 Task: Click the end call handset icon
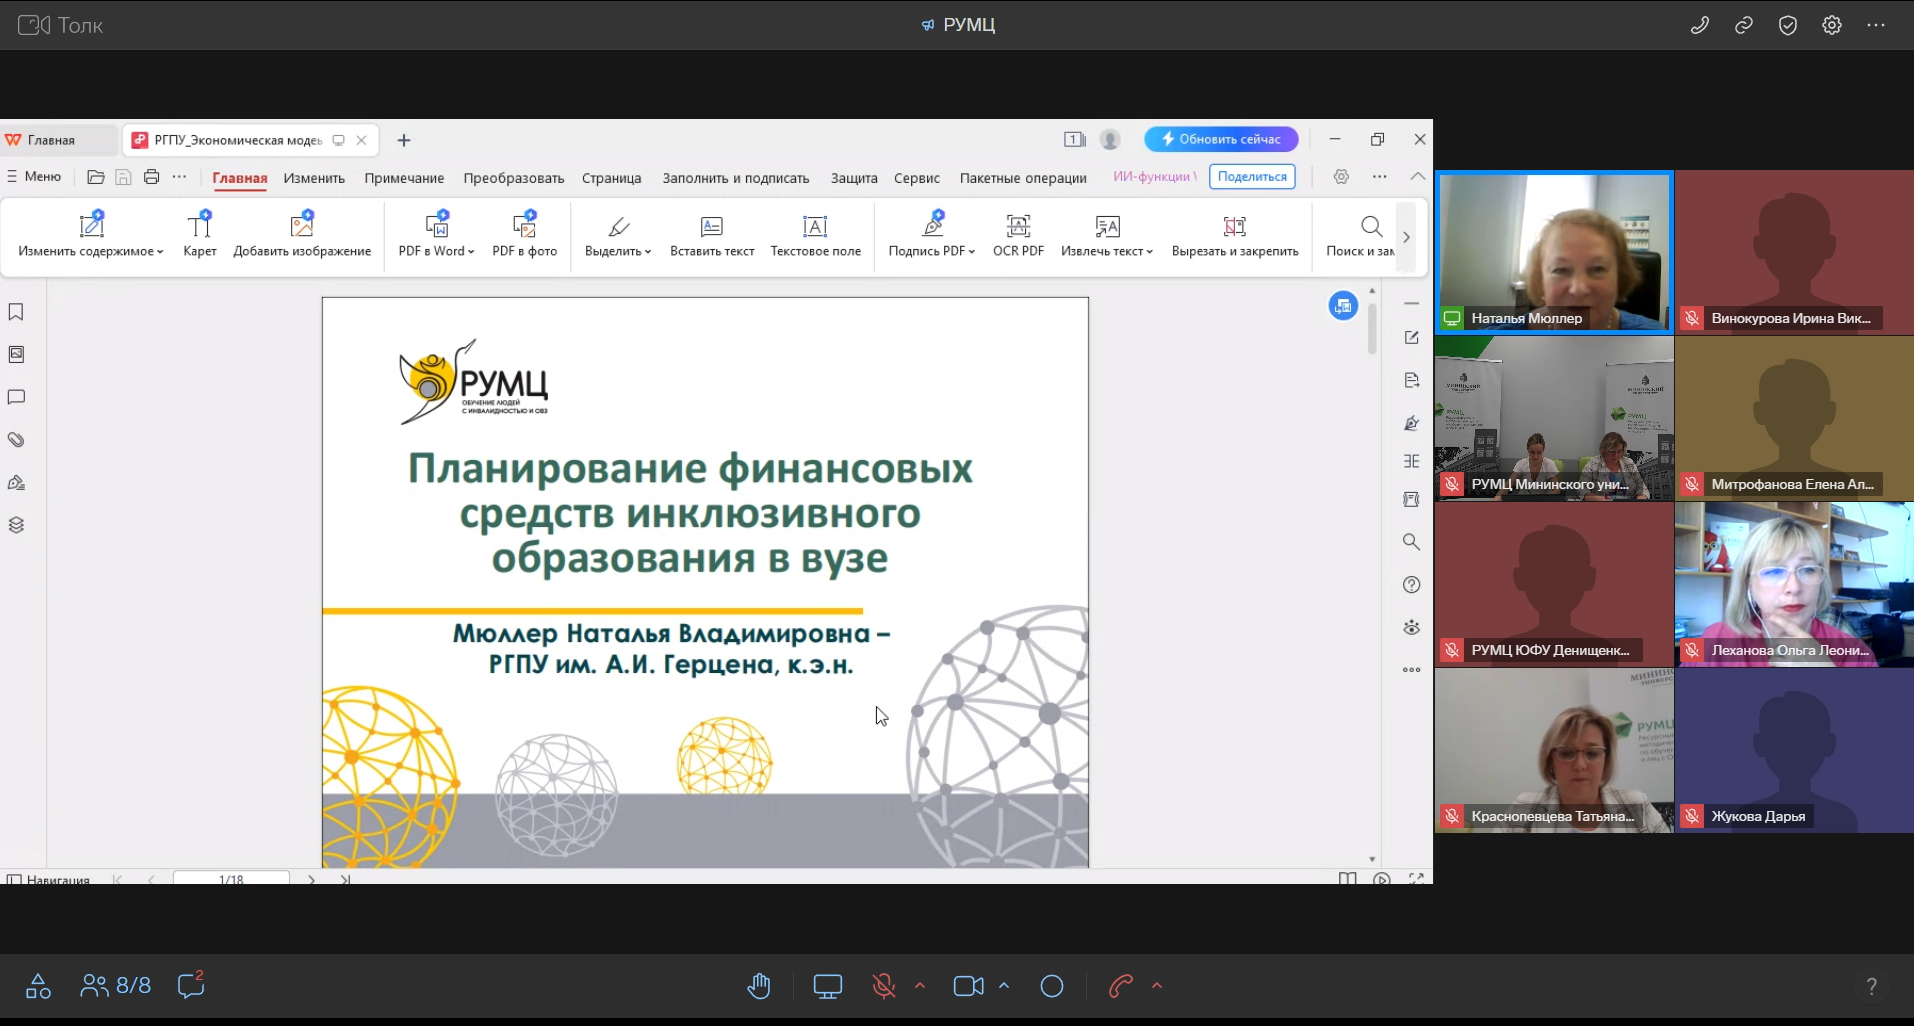[1120, 986]
